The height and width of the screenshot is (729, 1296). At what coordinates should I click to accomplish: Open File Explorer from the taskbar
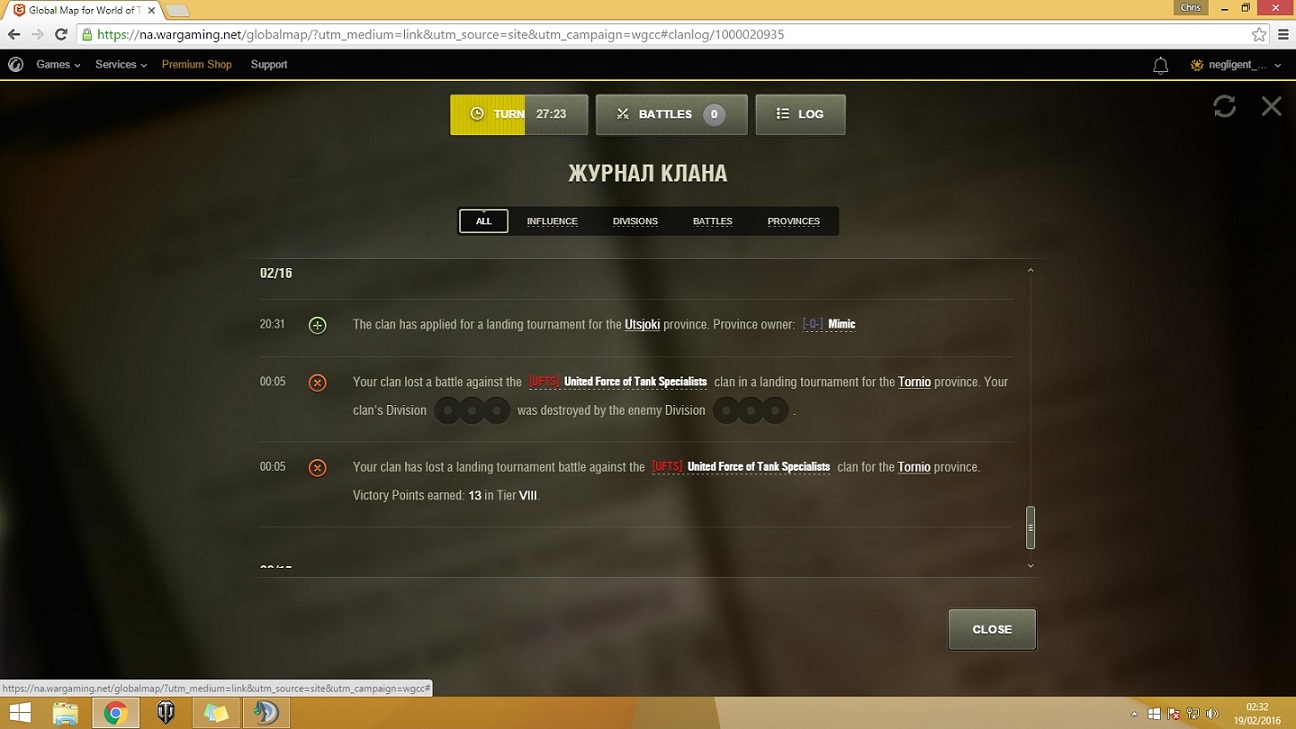65,713
